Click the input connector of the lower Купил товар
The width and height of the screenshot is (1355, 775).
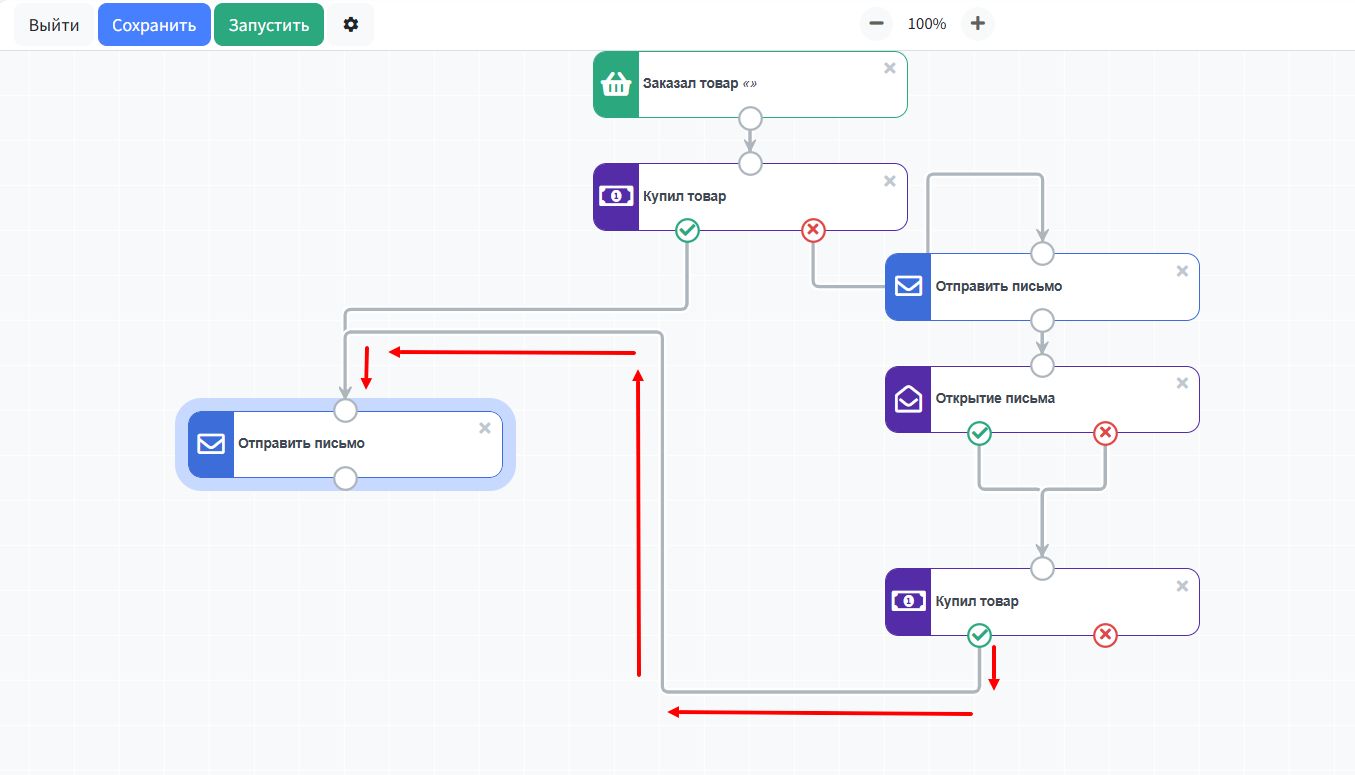click(x=1042, y=568)
